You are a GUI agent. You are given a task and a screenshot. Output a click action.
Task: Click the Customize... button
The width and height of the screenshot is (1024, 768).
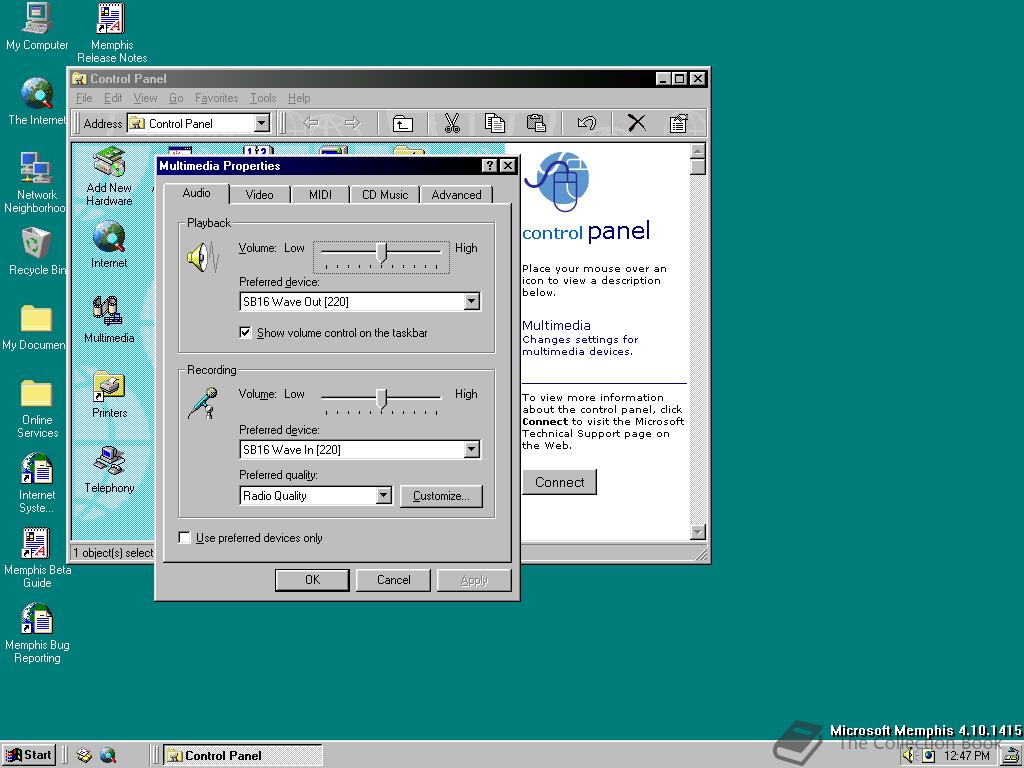pyautogui.click(x=441, y=496)
